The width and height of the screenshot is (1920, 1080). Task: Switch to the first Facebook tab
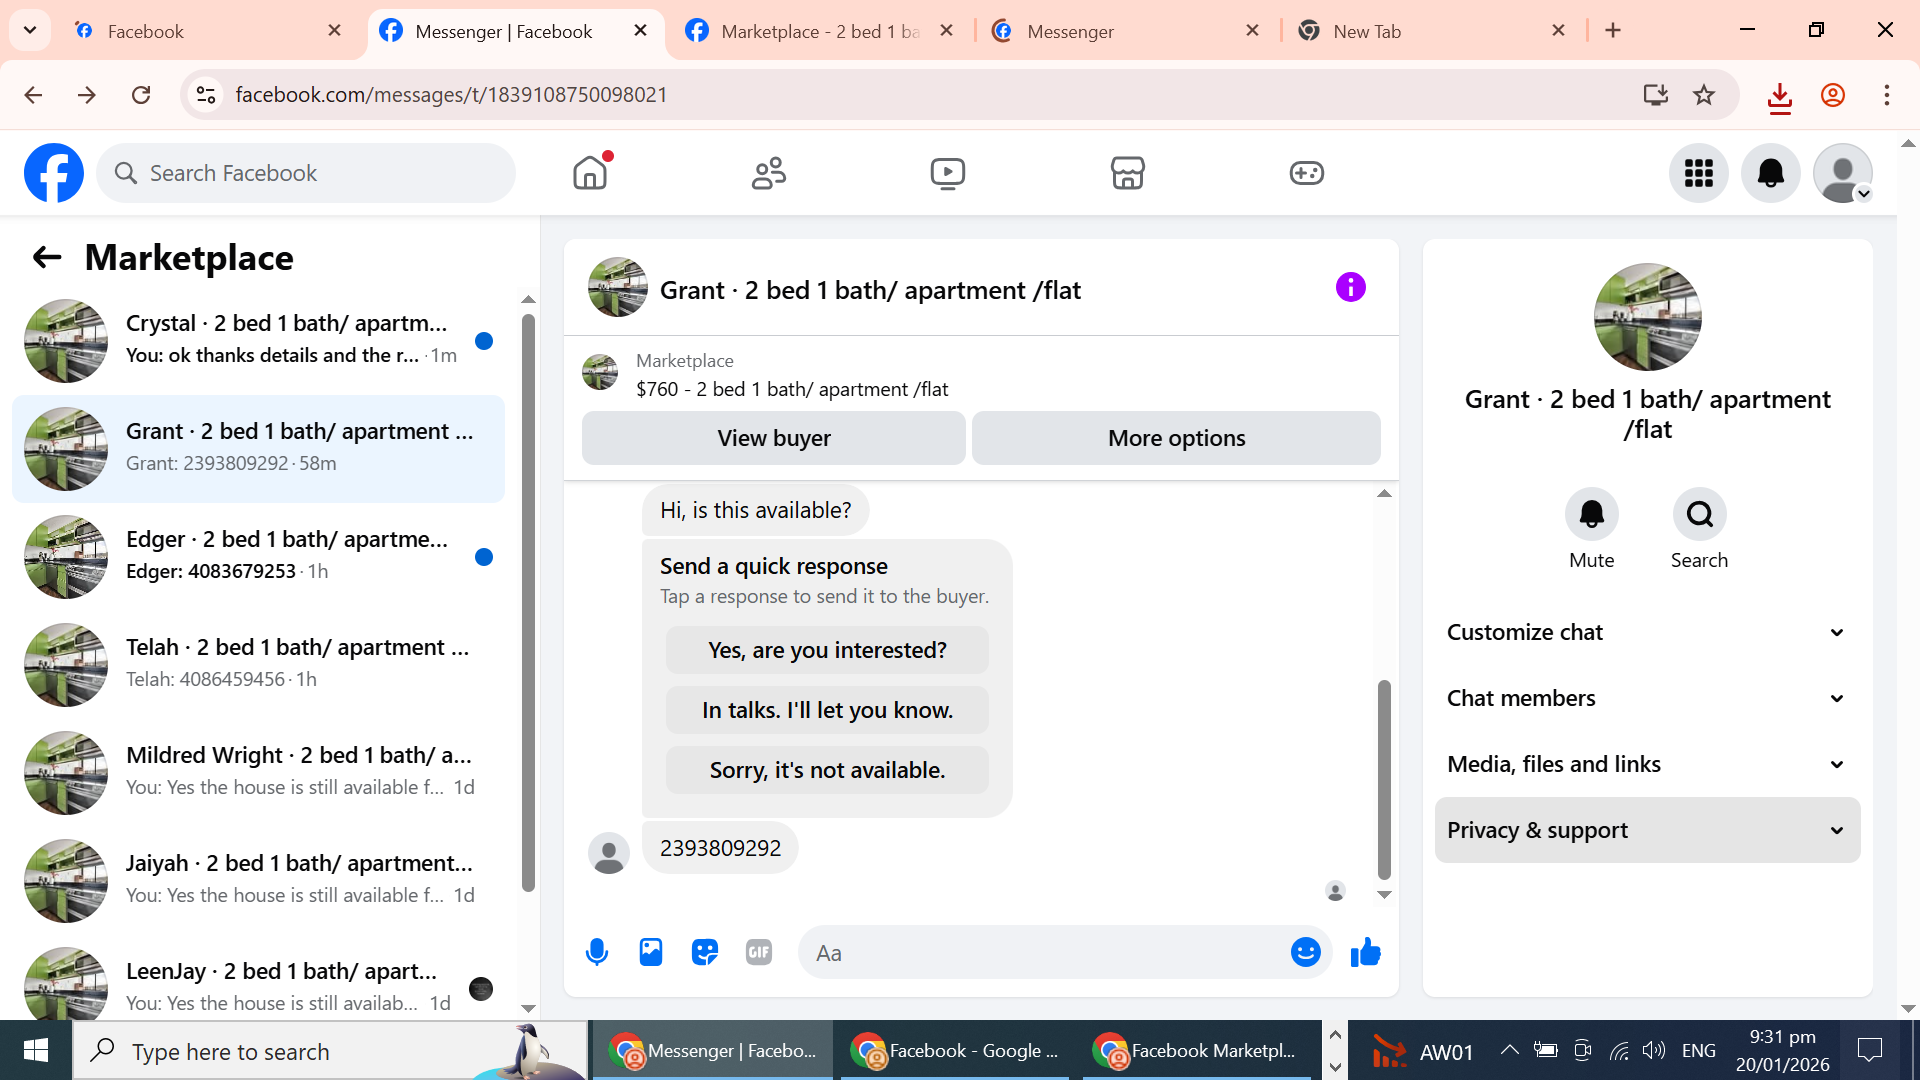point(207,31)
